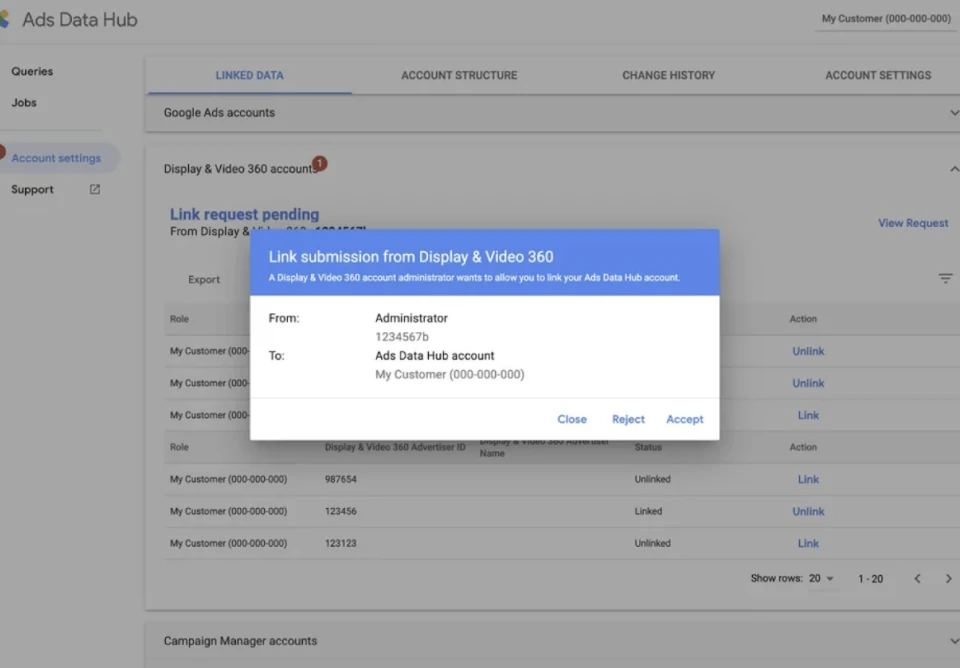Click the My Customer role cell for advertiser 987654
960x668 pixels.
click(228, 479)
